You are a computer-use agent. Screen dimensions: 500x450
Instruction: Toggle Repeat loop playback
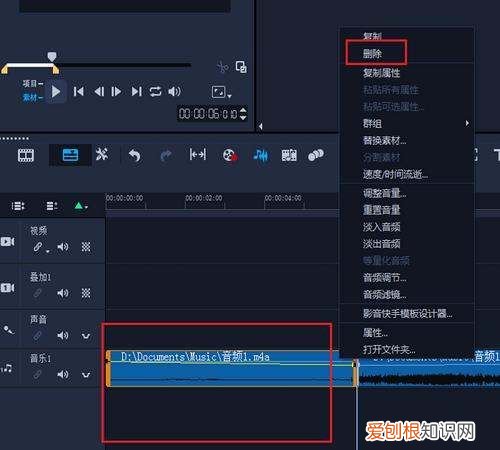pos(155,91)
